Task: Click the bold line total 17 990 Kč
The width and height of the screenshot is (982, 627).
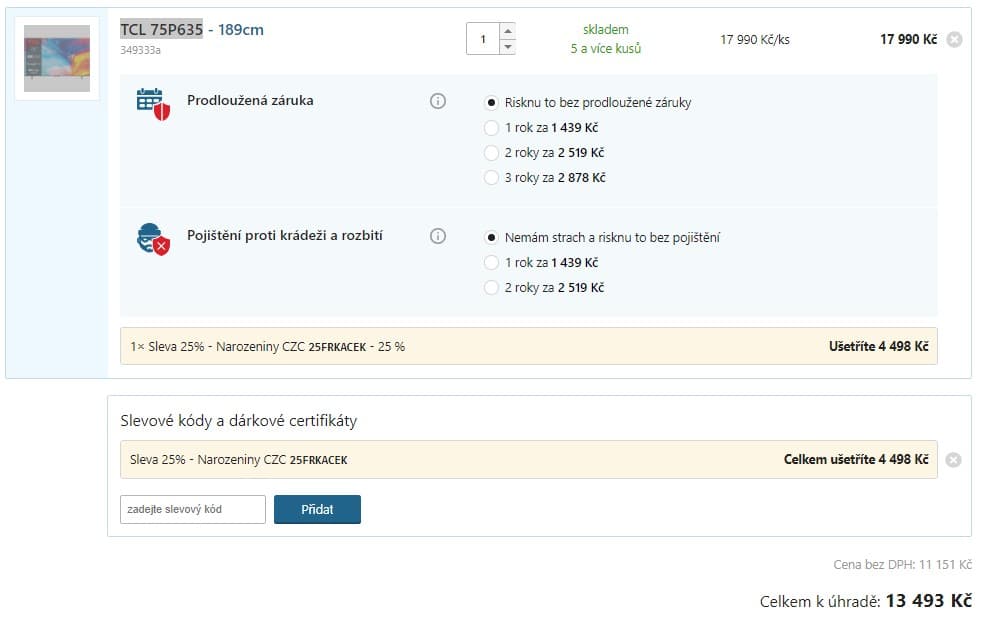Action: pos(908,39)
